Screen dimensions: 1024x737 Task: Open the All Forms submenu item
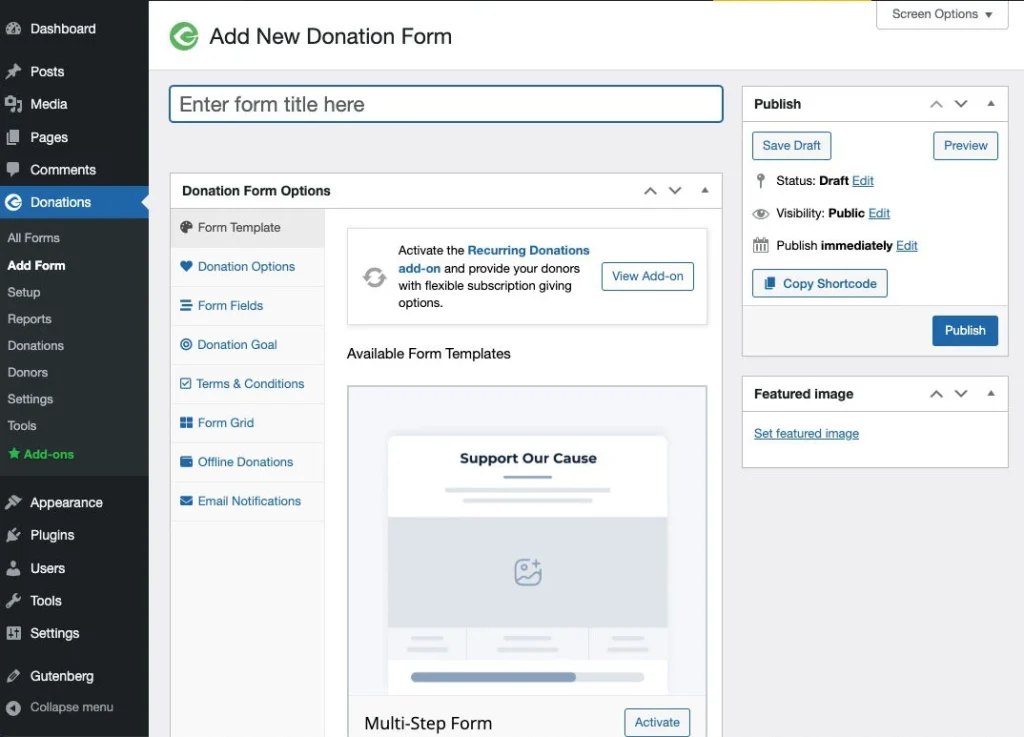click(x=33, y=238)
